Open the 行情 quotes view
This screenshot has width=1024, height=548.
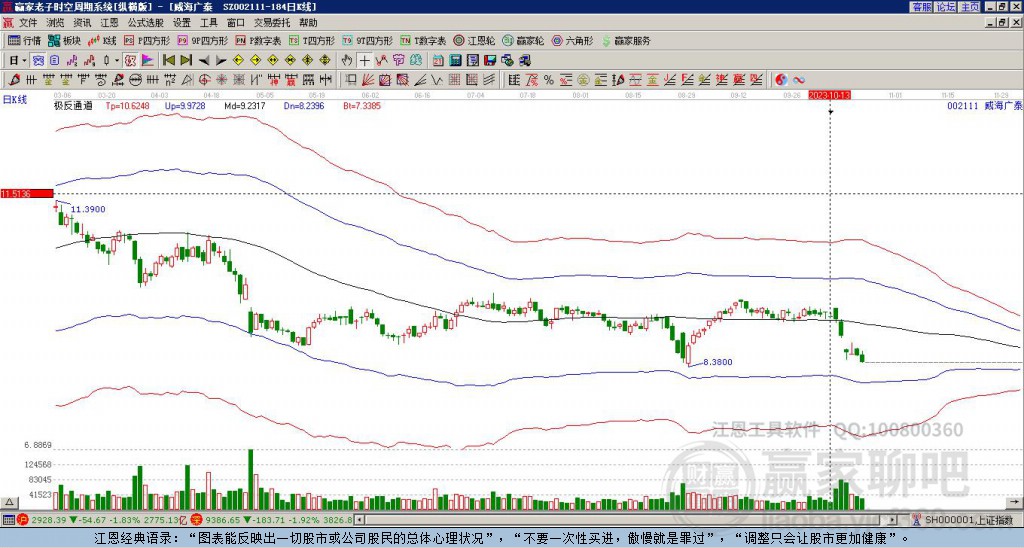(x=24, y=40)
